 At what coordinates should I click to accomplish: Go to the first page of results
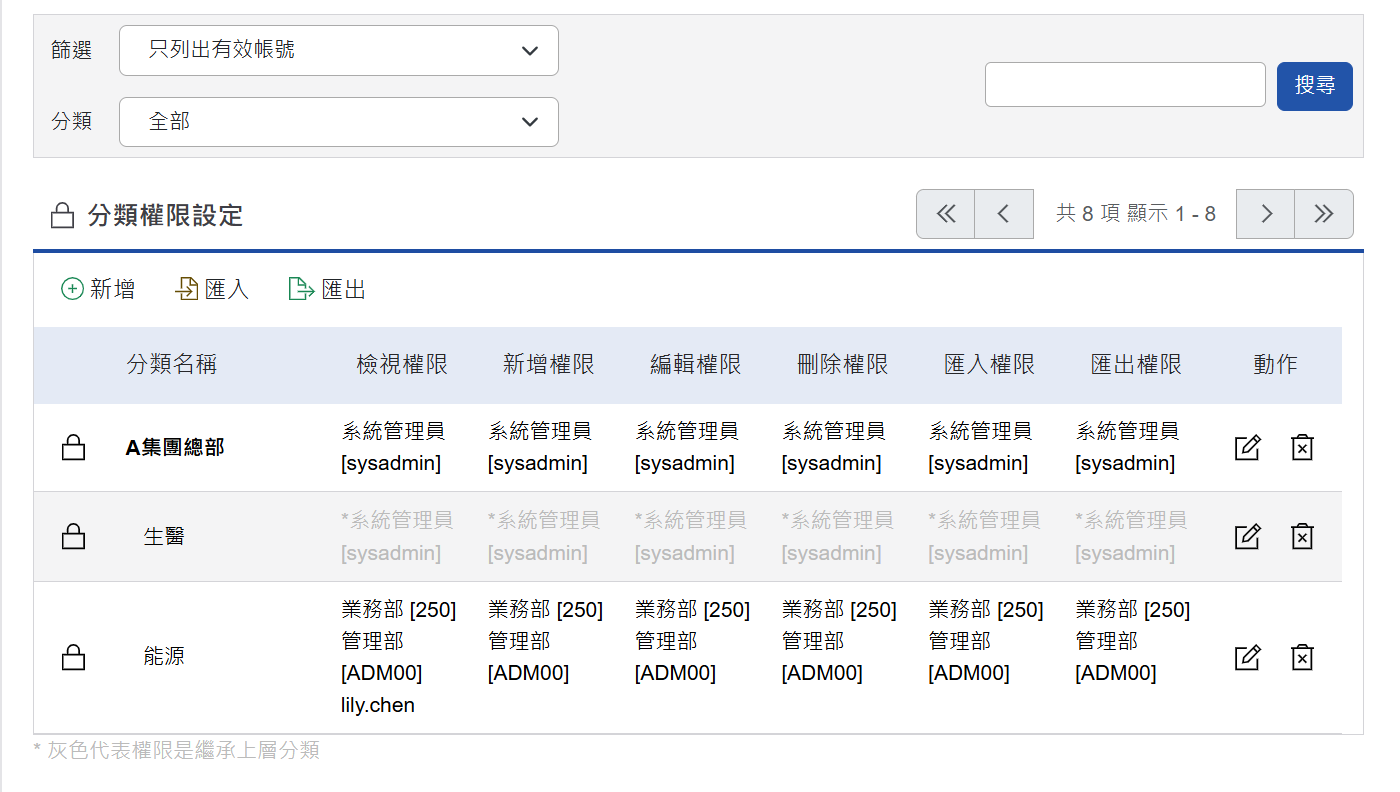pyautogui.click(x=945, y=214)
